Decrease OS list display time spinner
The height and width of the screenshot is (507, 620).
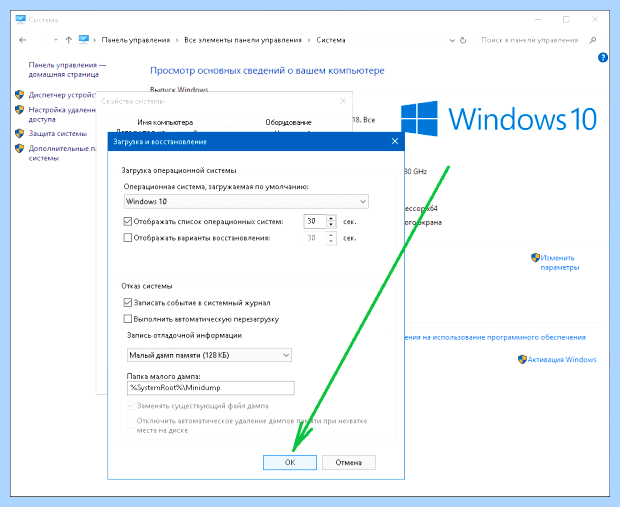point(331,225)
